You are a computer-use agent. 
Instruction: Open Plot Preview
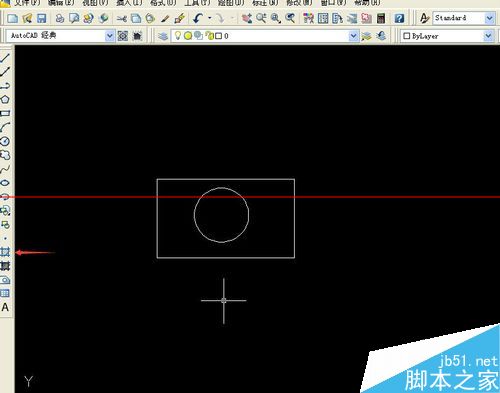click(74, 18)
